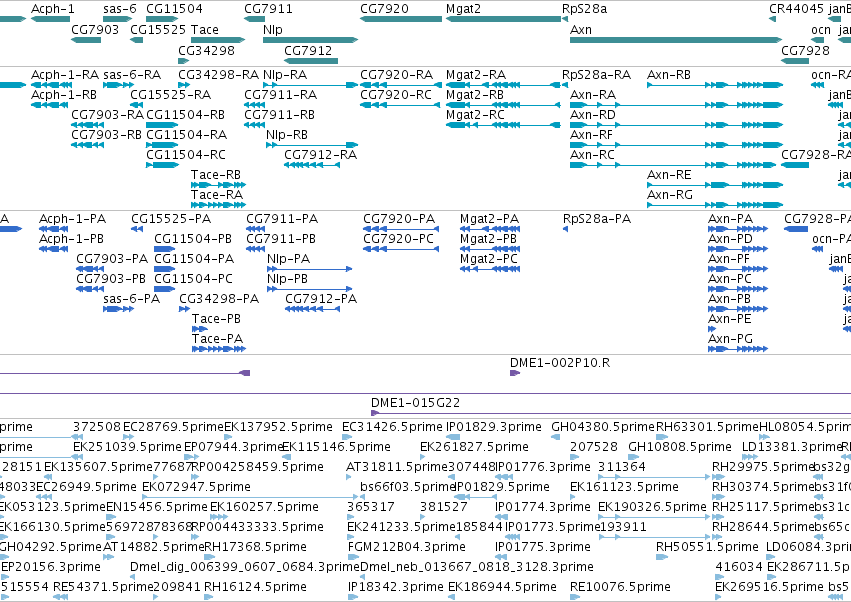Select the RE10076.5prime EST label
This screenshot has height=602, width=851.
click(620, 587)
